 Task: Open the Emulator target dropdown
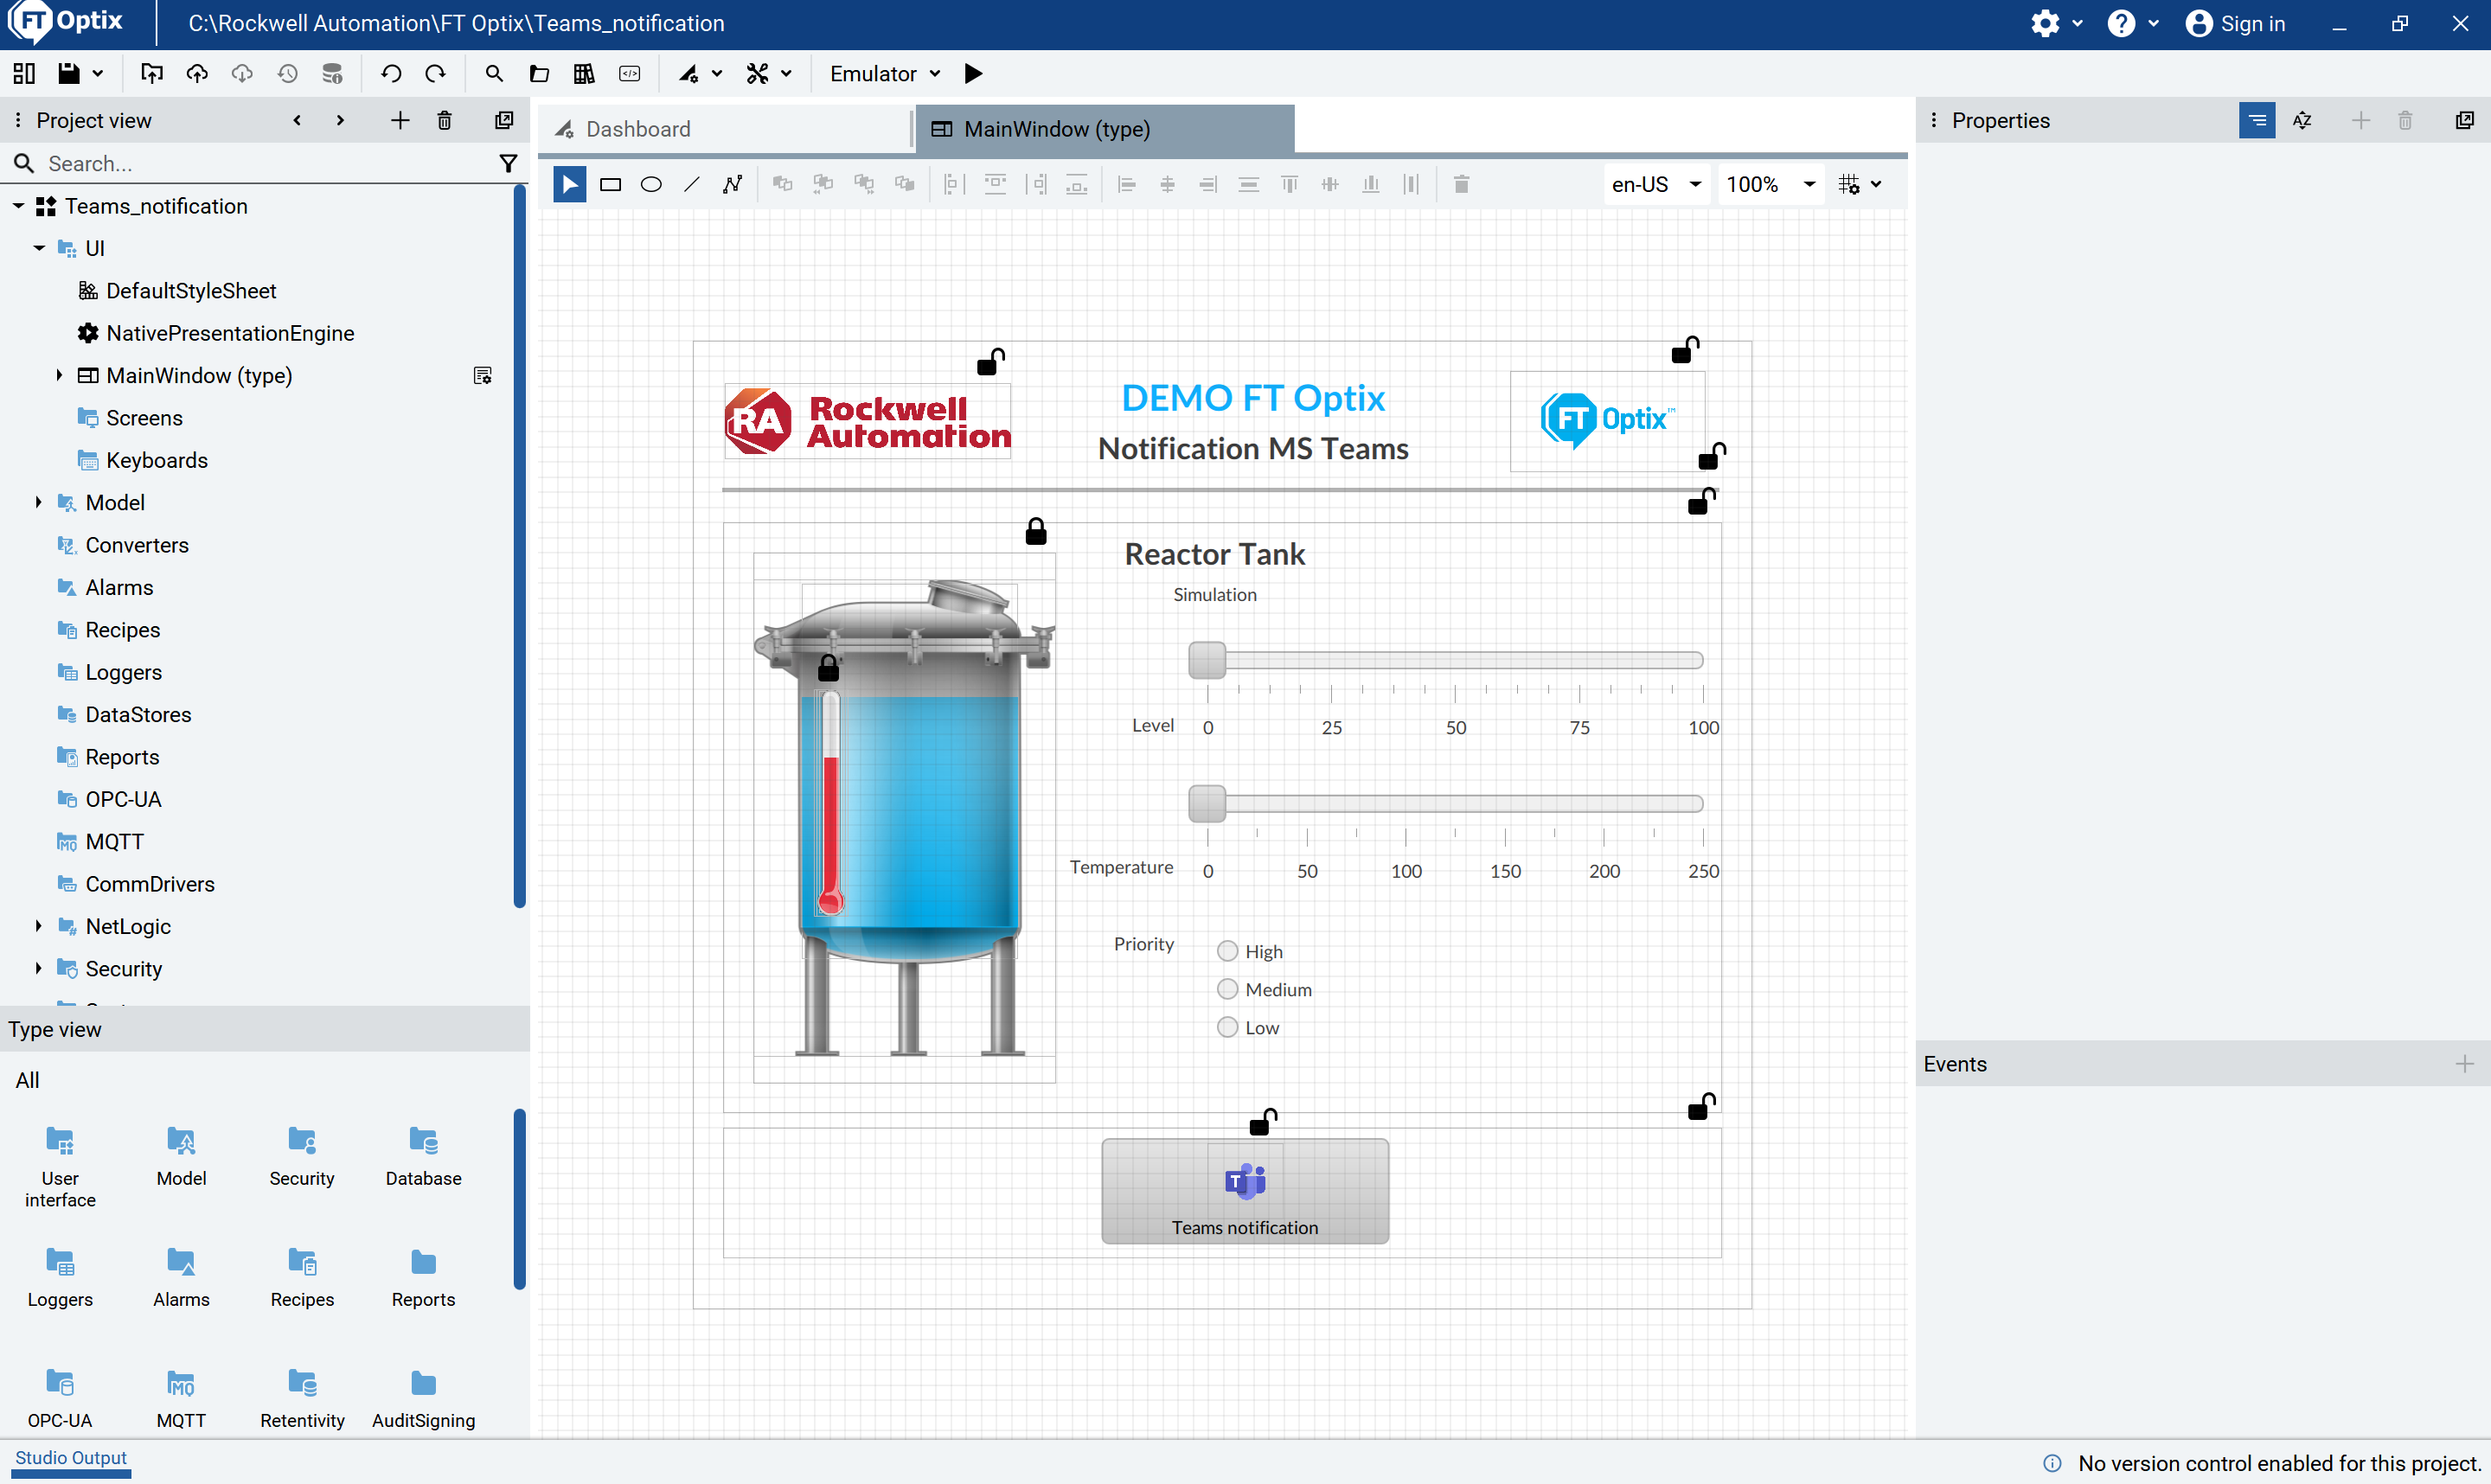pos(885,74)
